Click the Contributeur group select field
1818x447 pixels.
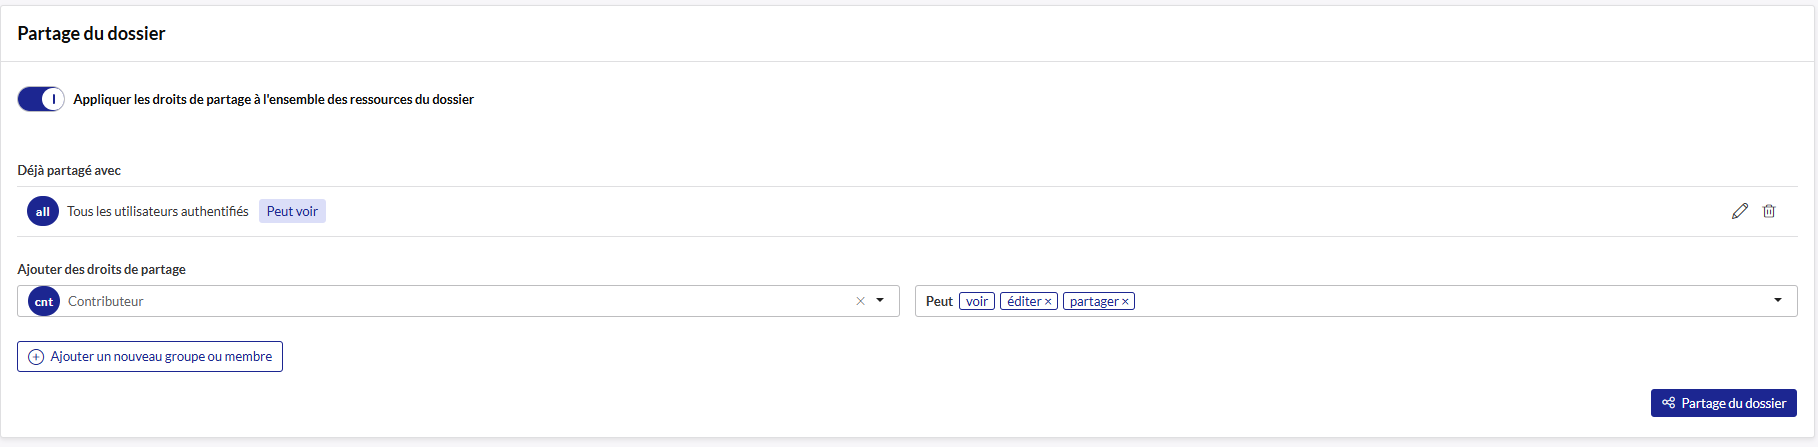point(458,301)
